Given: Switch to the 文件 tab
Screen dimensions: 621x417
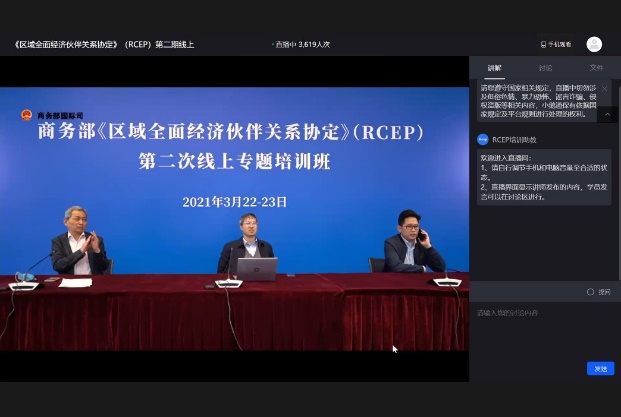Looking at the screenshot, I should pyautogui.click(x=596, y=68).
